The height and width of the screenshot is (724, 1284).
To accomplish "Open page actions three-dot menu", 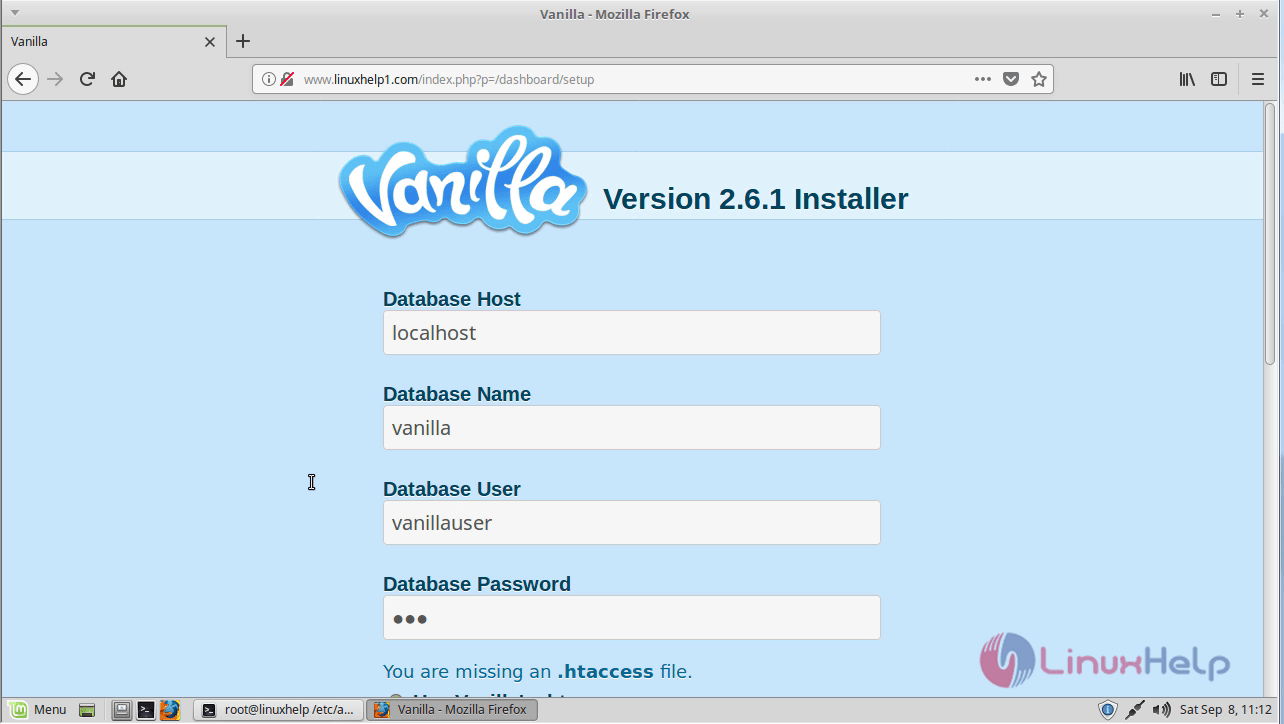I will coord(983,79).
